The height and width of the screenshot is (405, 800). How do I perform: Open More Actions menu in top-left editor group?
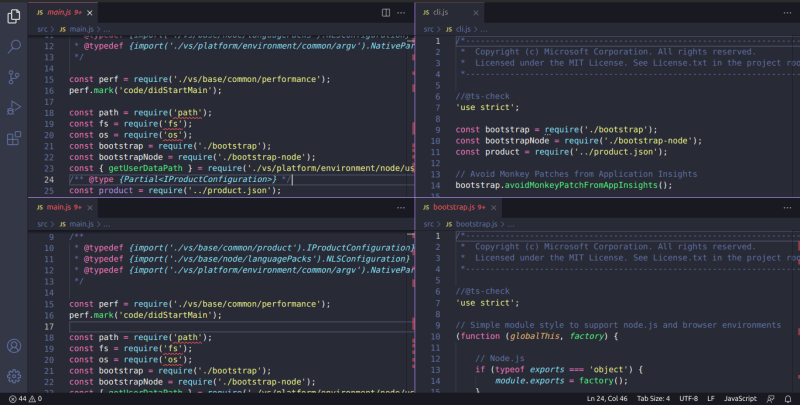pyautogui.click(x=404, y=13)
